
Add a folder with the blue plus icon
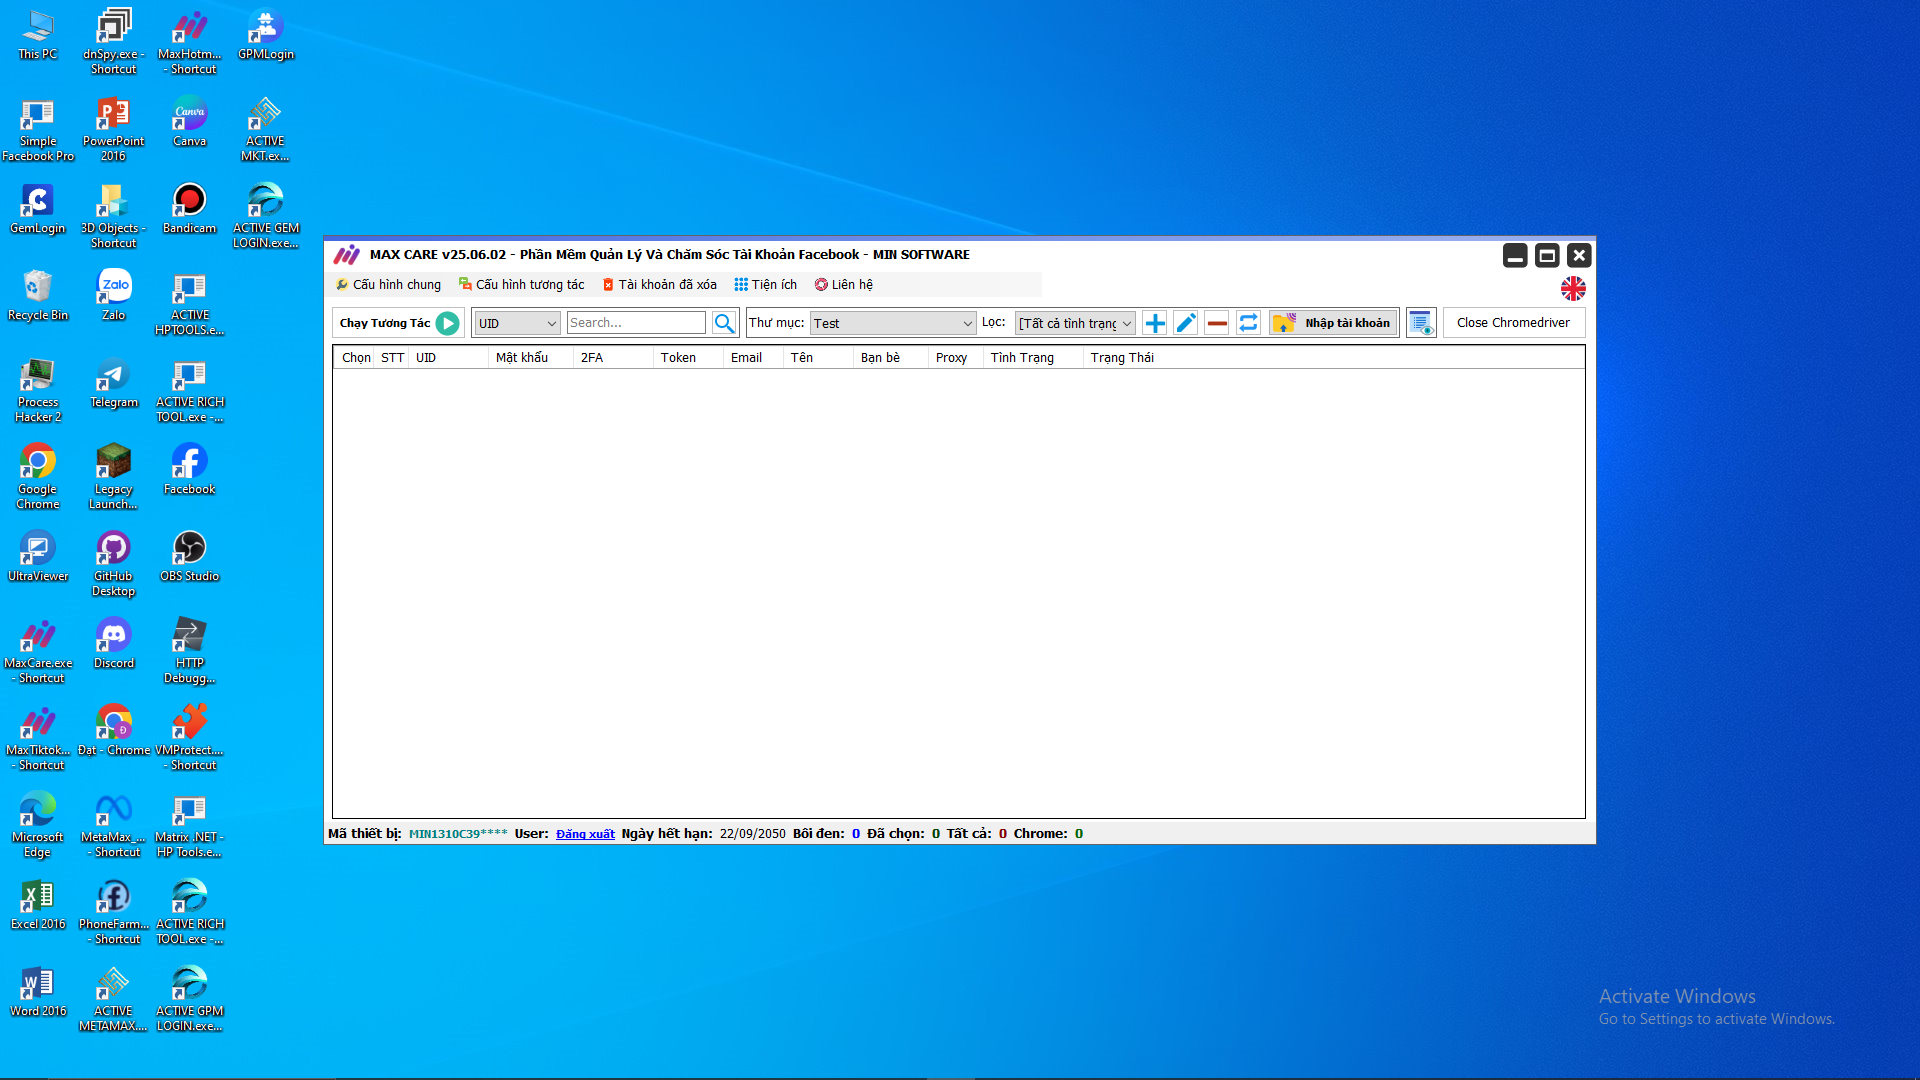(x=1155, y=323)
